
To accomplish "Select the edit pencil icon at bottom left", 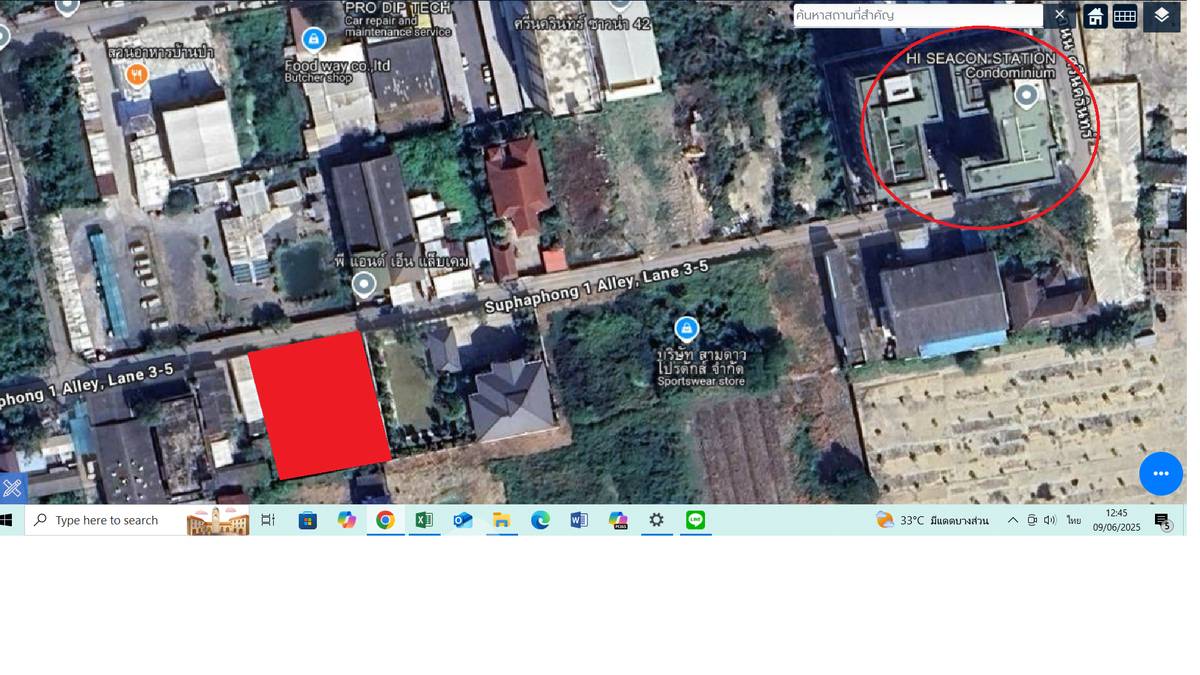I will pyautogui.click(x=12, y=488).
